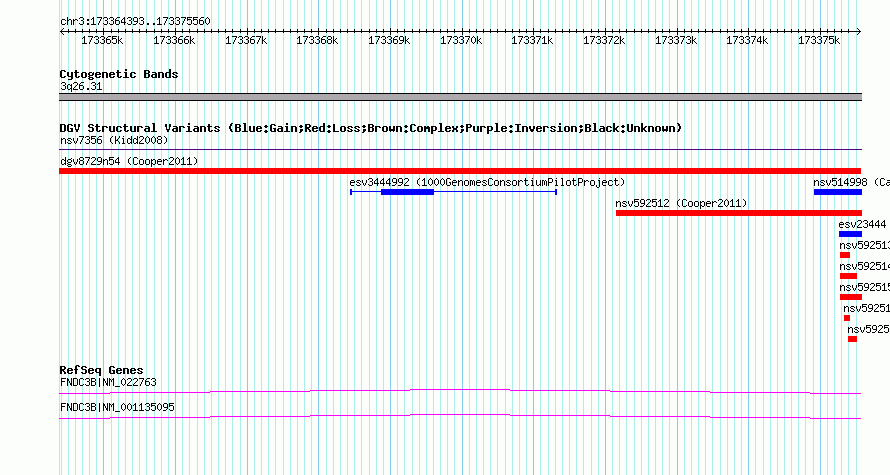Select the 173373k ruler tick label
The height and width of the screenshot is (475, 890).
point(676,40)
